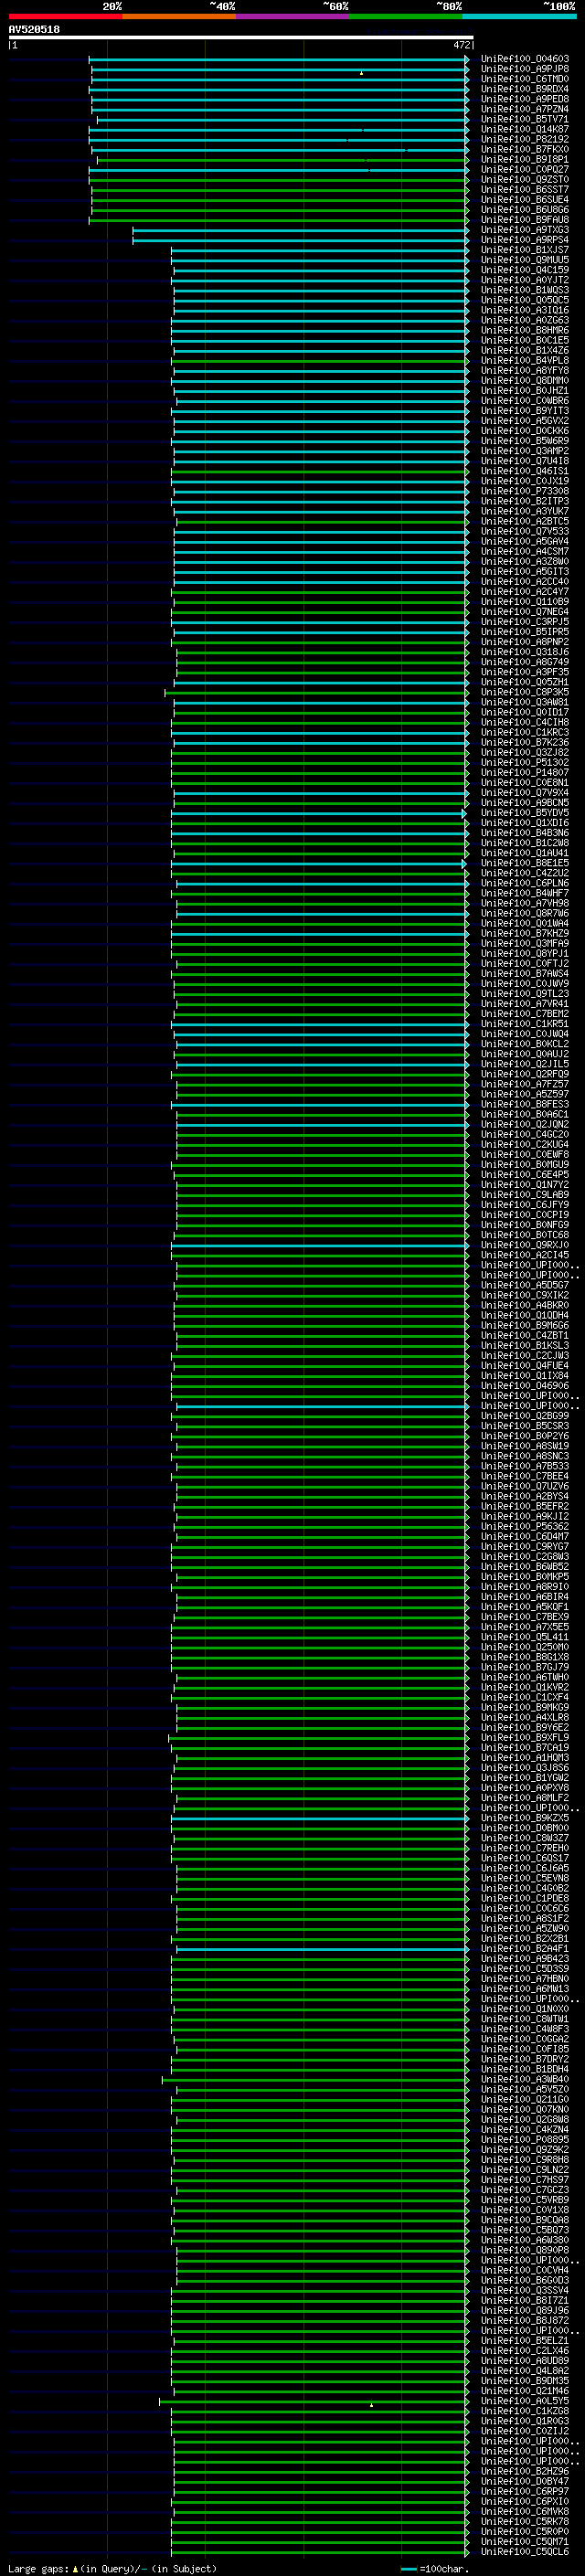Select hit label UniRef100_C6PLN6
Viewport: 585px width, 2576px height.
[x=525, y=883]
